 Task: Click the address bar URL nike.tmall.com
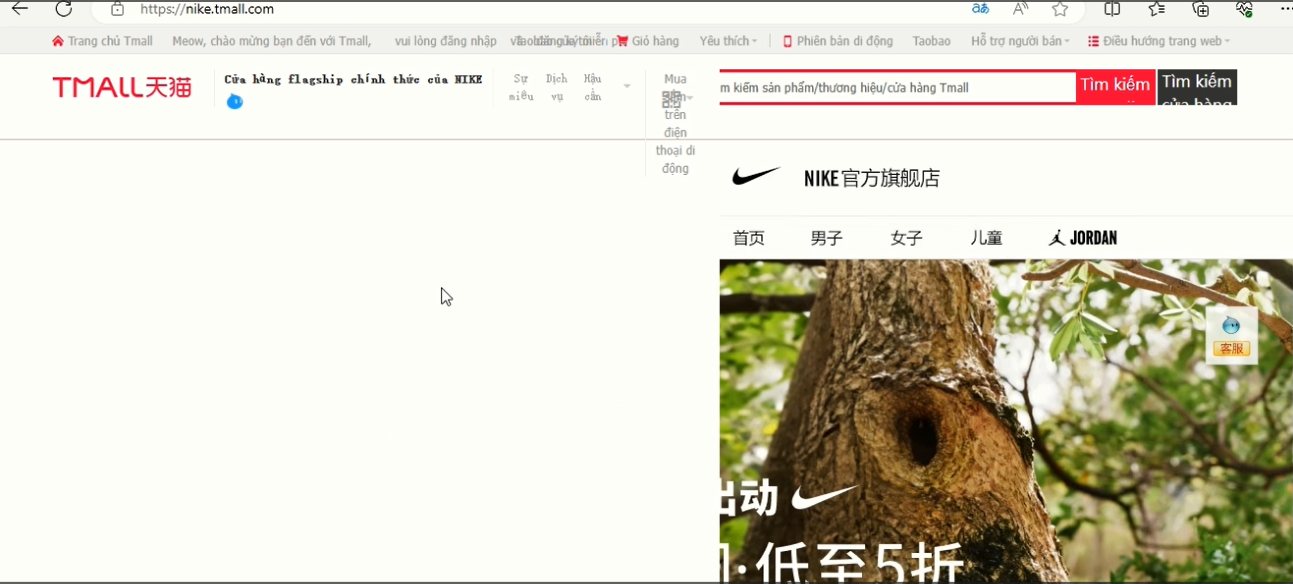pyautogui.click(x=207, y=9)
